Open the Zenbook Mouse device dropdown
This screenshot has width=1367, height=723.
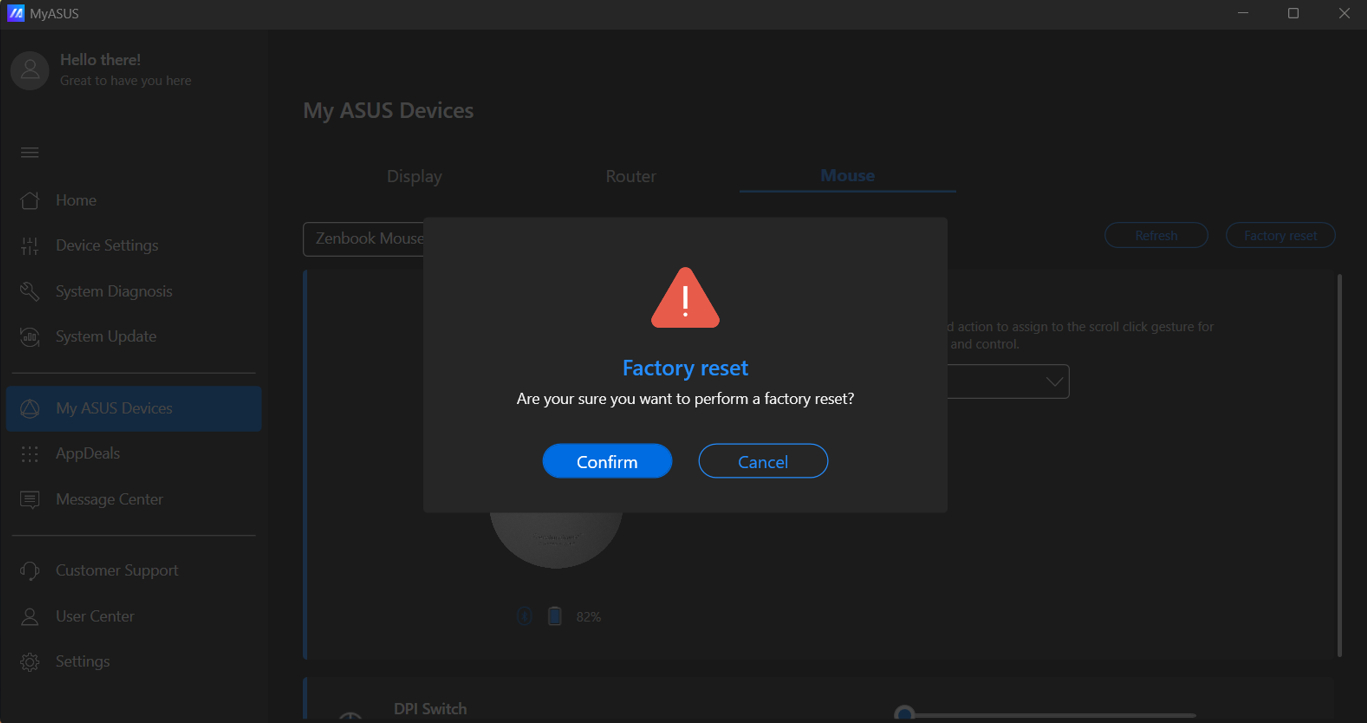point(364,239)
